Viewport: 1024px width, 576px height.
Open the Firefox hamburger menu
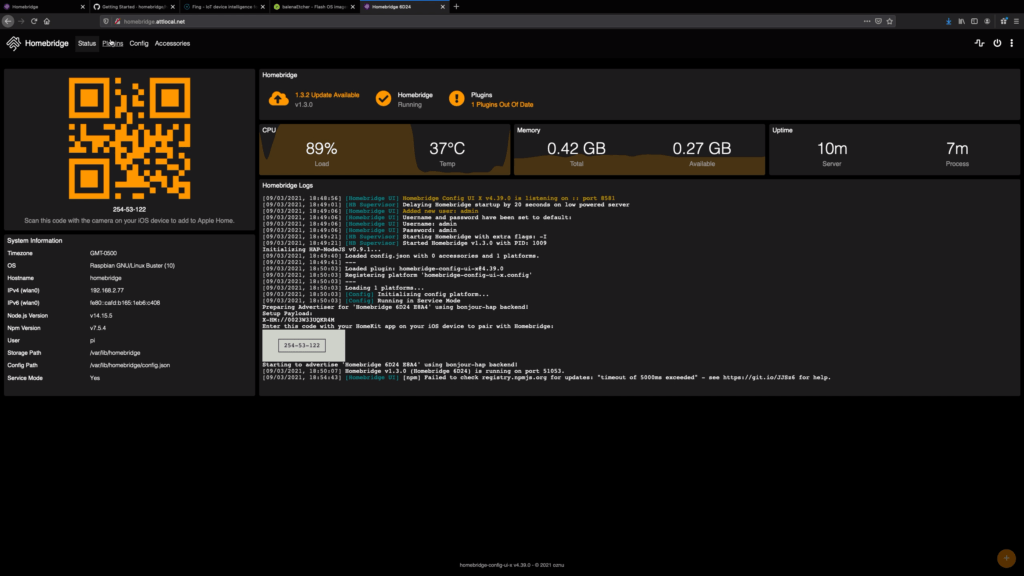(1016, 22)
